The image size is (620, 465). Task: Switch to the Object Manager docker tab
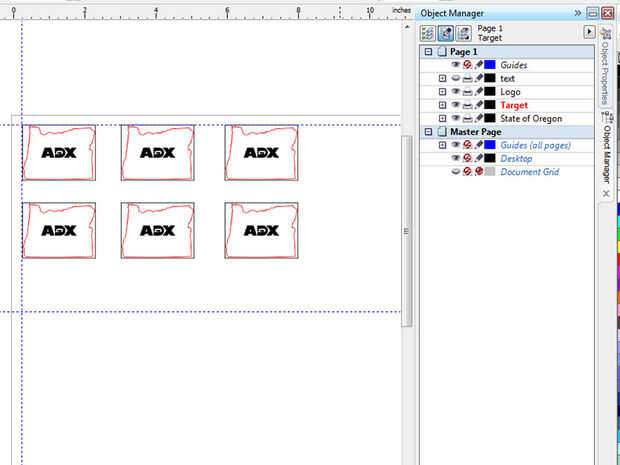point(606,149)
